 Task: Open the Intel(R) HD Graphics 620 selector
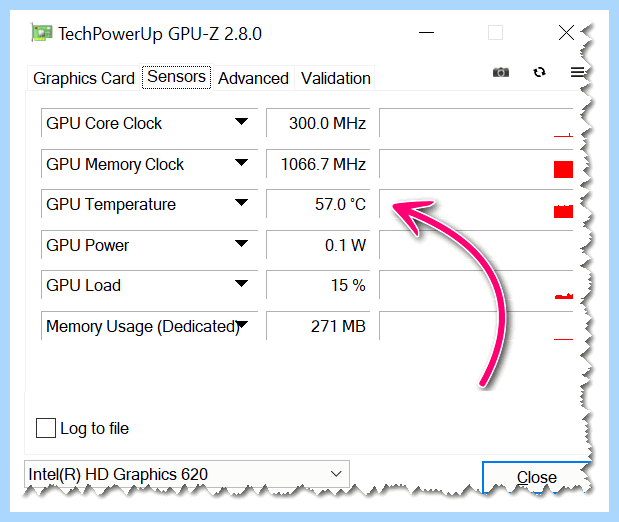(187, 474)
